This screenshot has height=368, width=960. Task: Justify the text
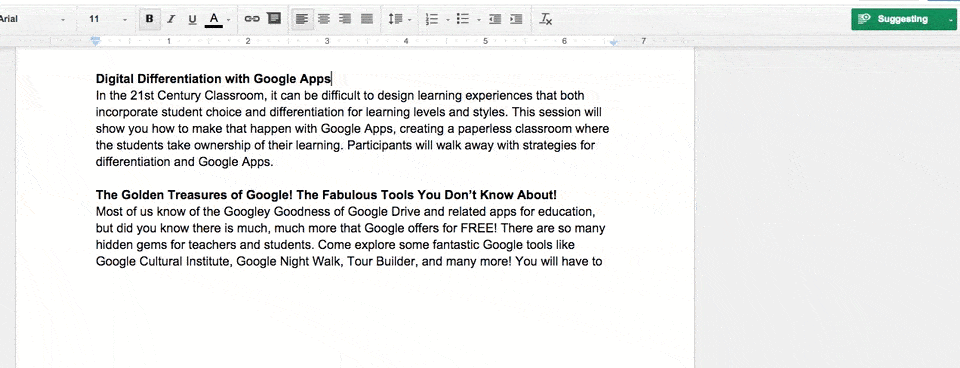click(x=367, y=19)
